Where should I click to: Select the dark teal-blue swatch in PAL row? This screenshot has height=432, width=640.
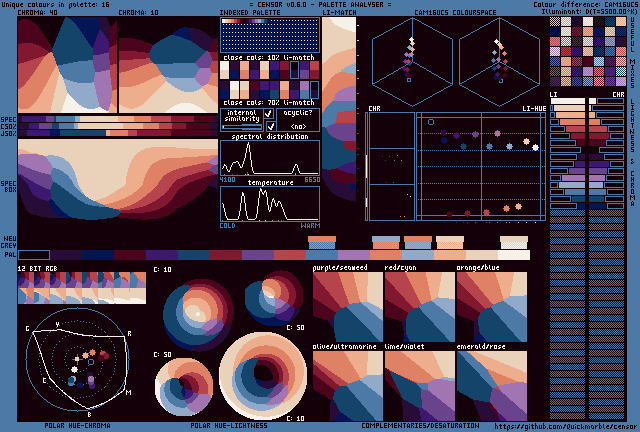pyautogui.click(x=194, y=255)
